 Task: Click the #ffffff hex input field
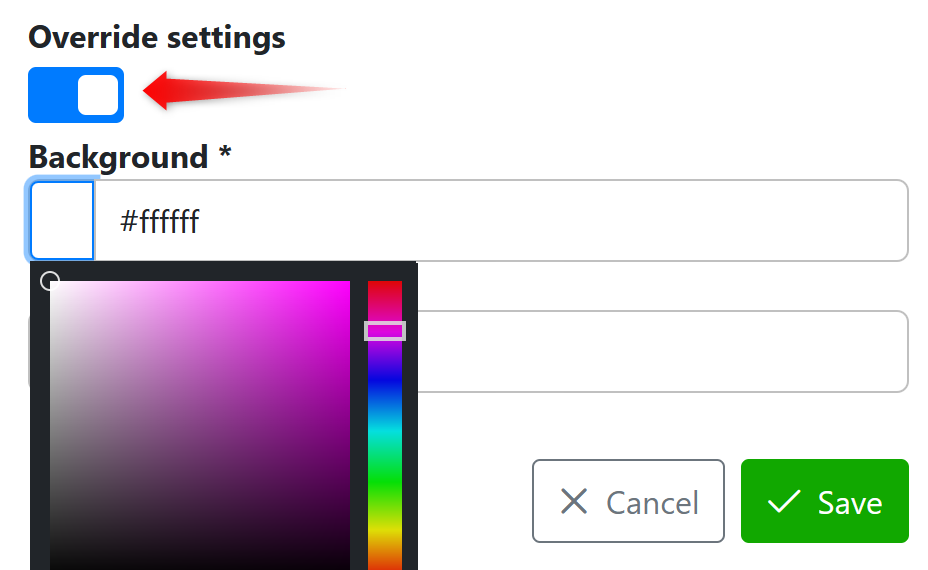500,221
